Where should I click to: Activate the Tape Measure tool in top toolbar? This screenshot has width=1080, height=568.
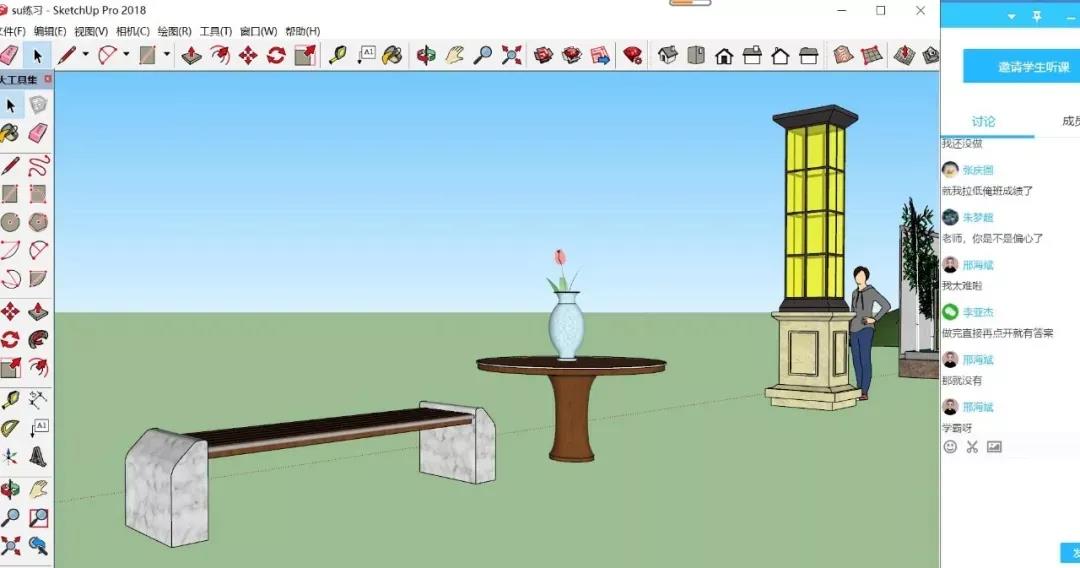click(x=337, y=55)
